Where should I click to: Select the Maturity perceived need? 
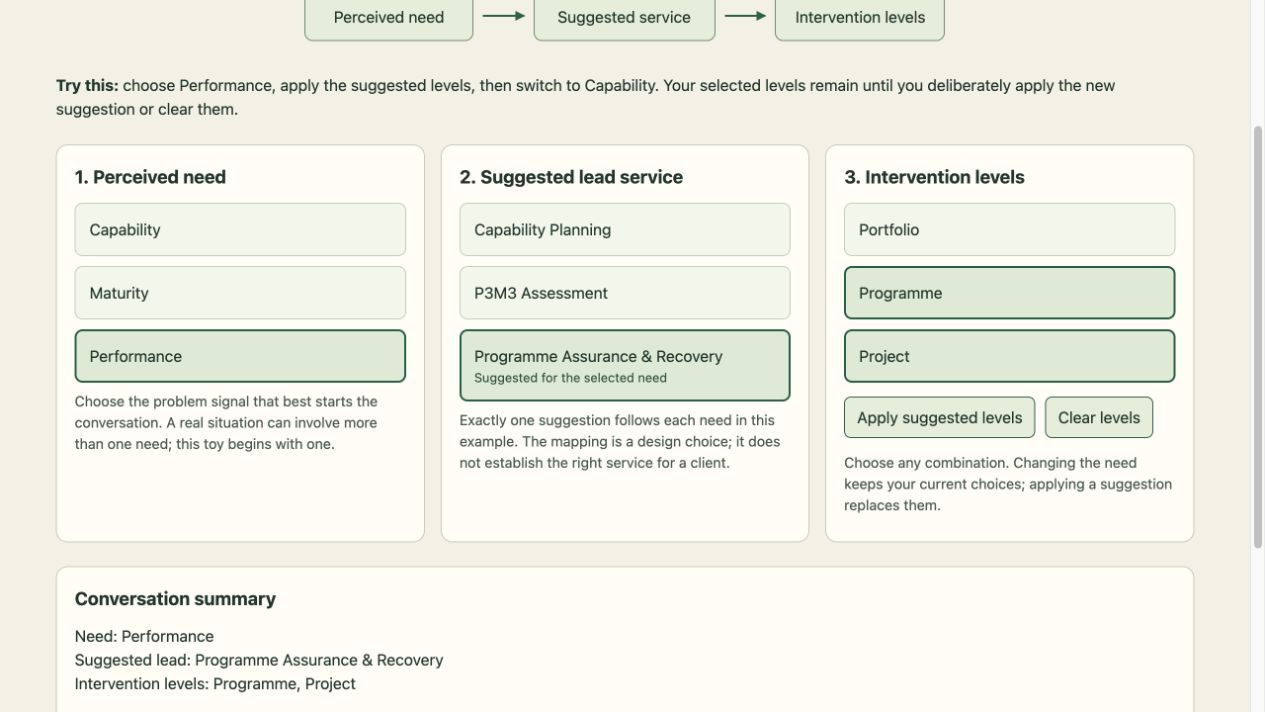pos(240,293)
